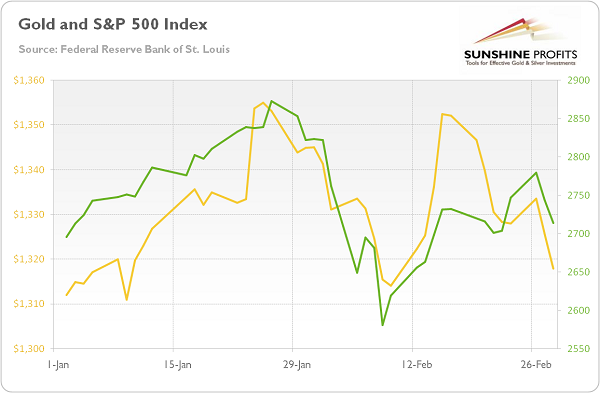Click the 2600 S&P axis label
This screenshot has height=393, width=600.
click(x=579, y=310)
